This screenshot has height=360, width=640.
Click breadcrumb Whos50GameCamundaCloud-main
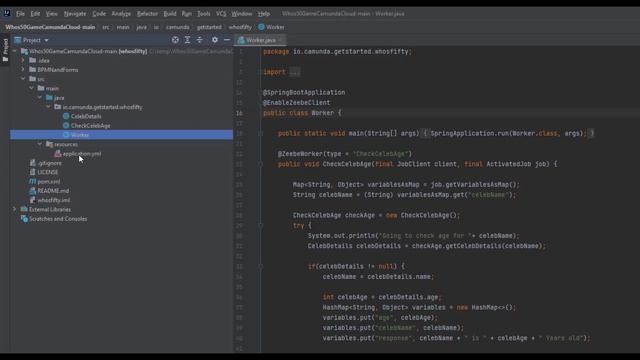(50, 27)
